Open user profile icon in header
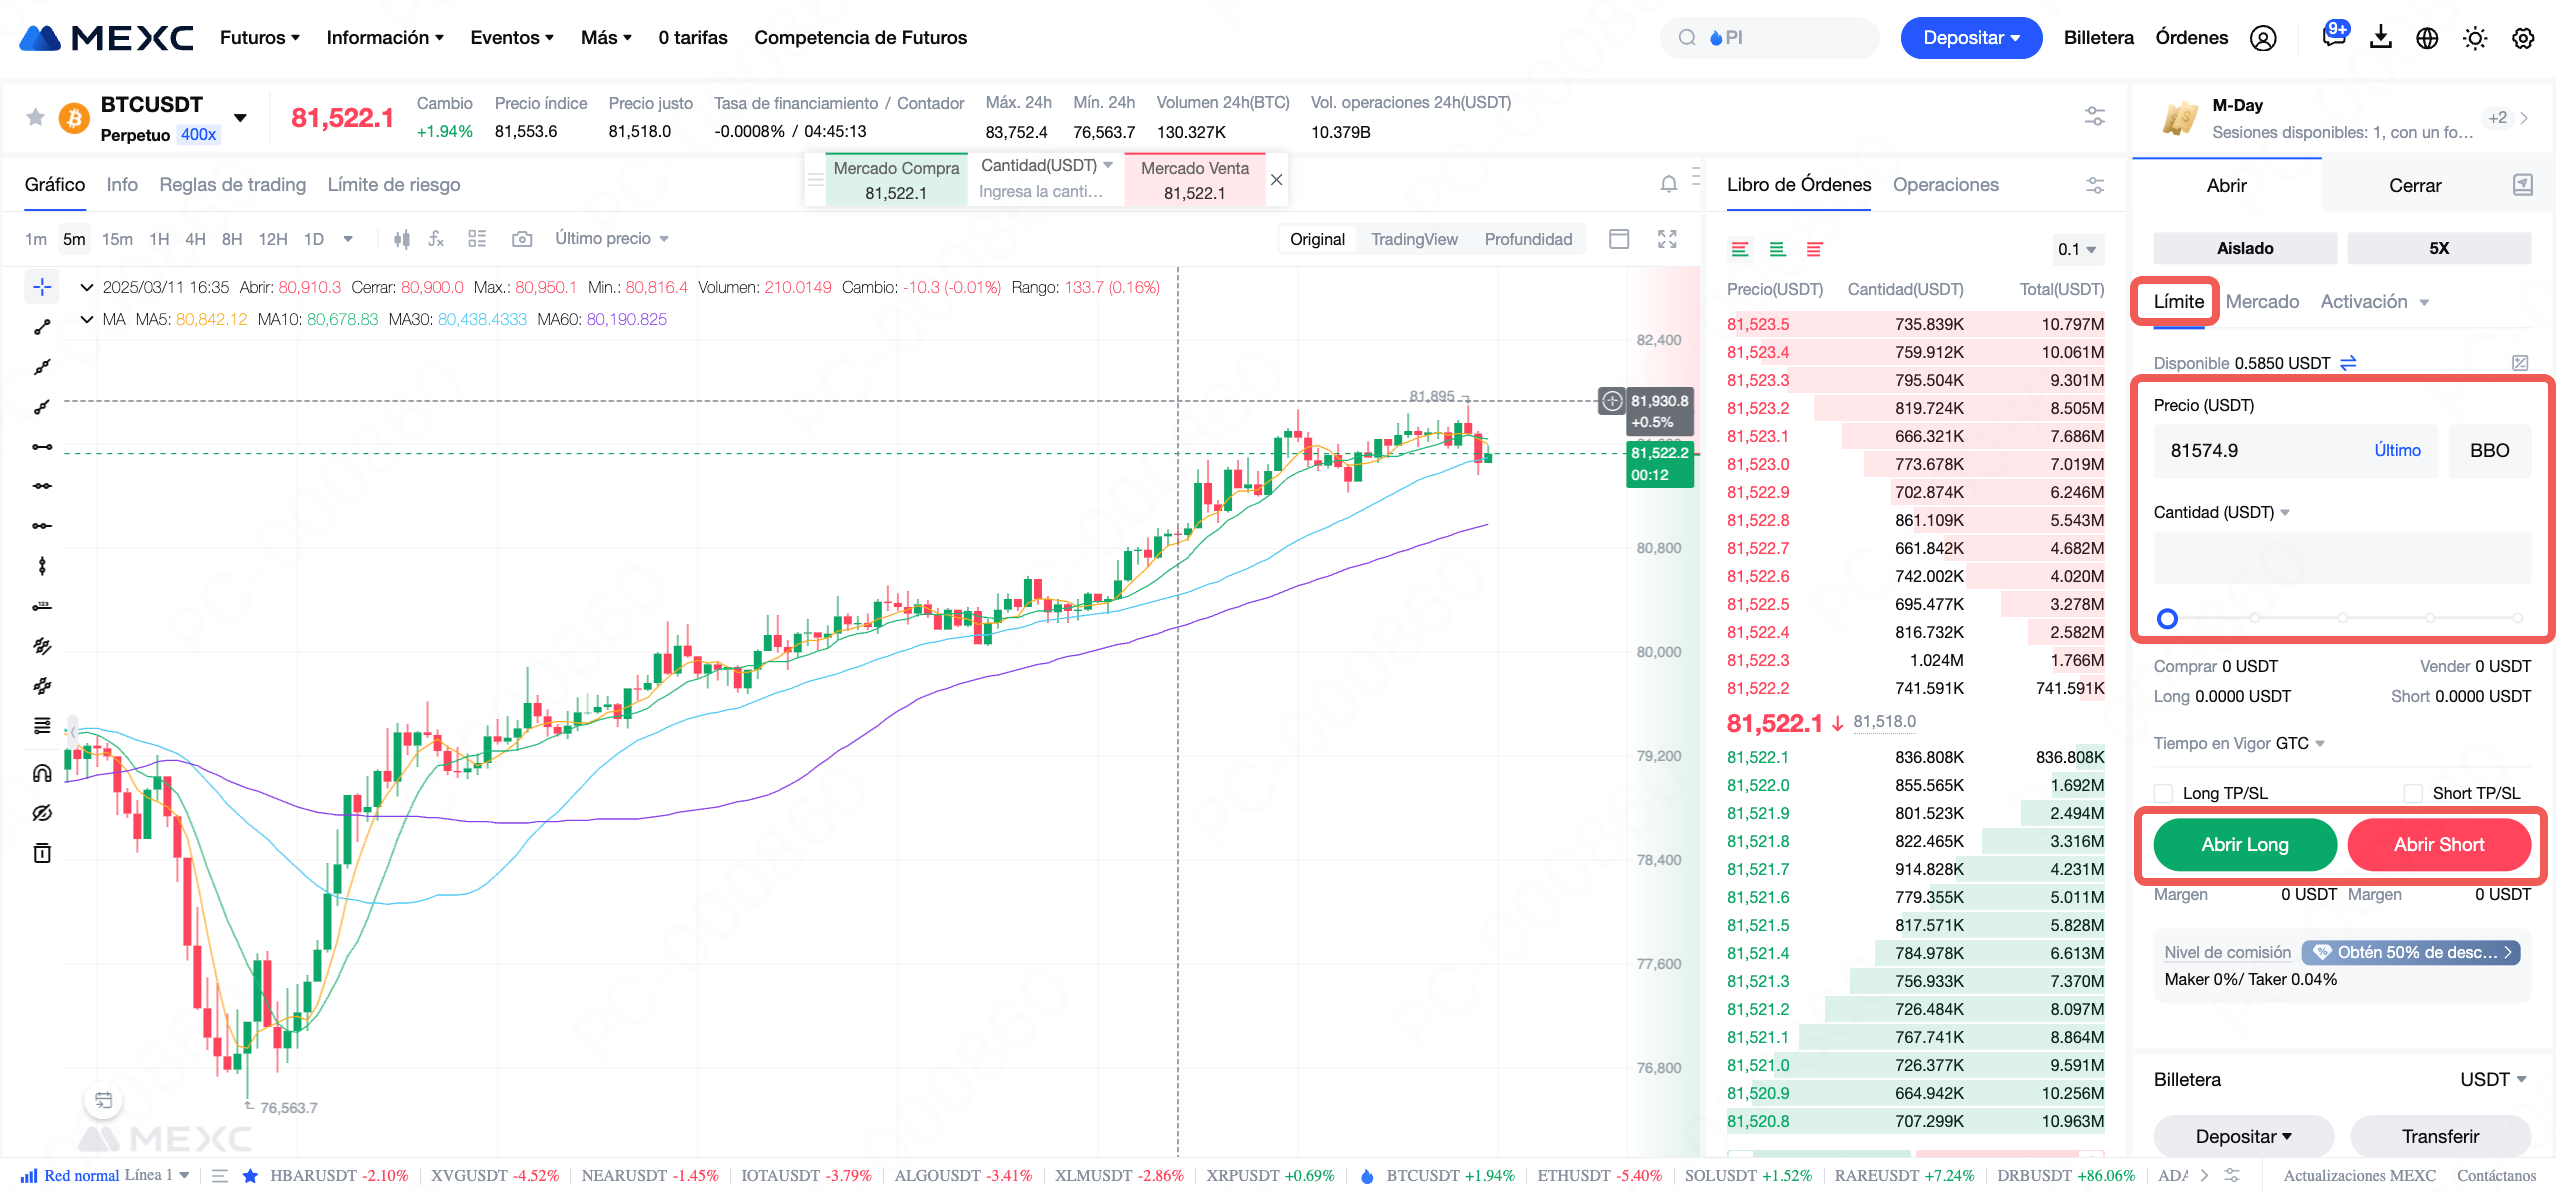 point(2263,38)
